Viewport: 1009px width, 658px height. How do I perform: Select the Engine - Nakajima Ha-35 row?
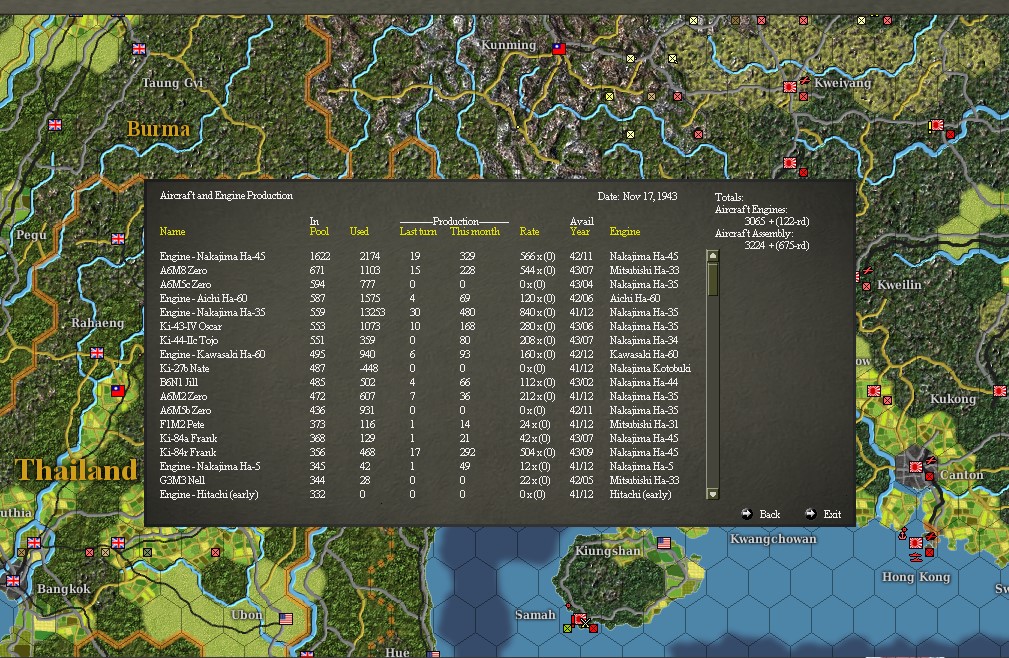tap(426, 313)
